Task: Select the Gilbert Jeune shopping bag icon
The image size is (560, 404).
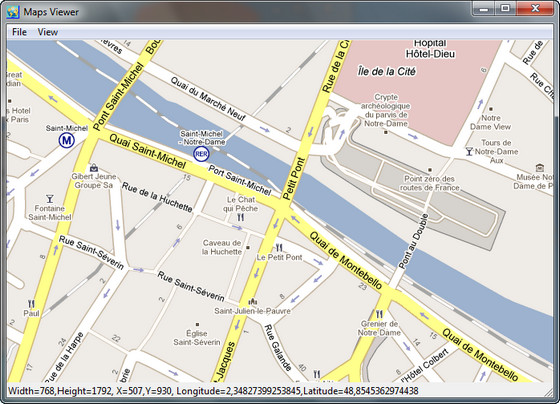Action: pyautogui.click(x=94, y=168)
